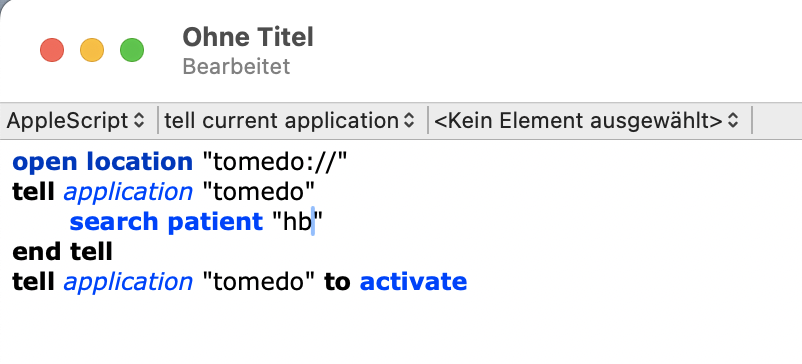Click the activate keyword in last line

(413, 282)
